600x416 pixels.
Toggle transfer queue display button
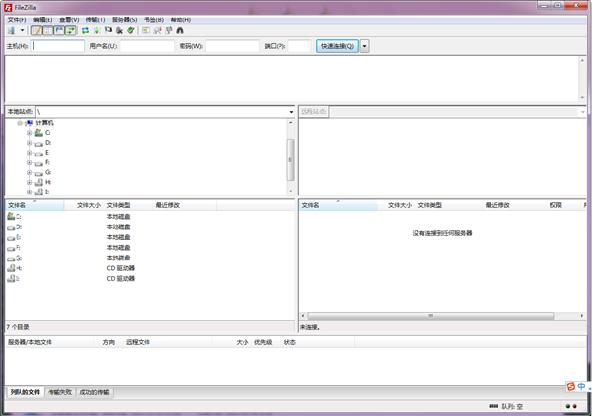(70, 31)
